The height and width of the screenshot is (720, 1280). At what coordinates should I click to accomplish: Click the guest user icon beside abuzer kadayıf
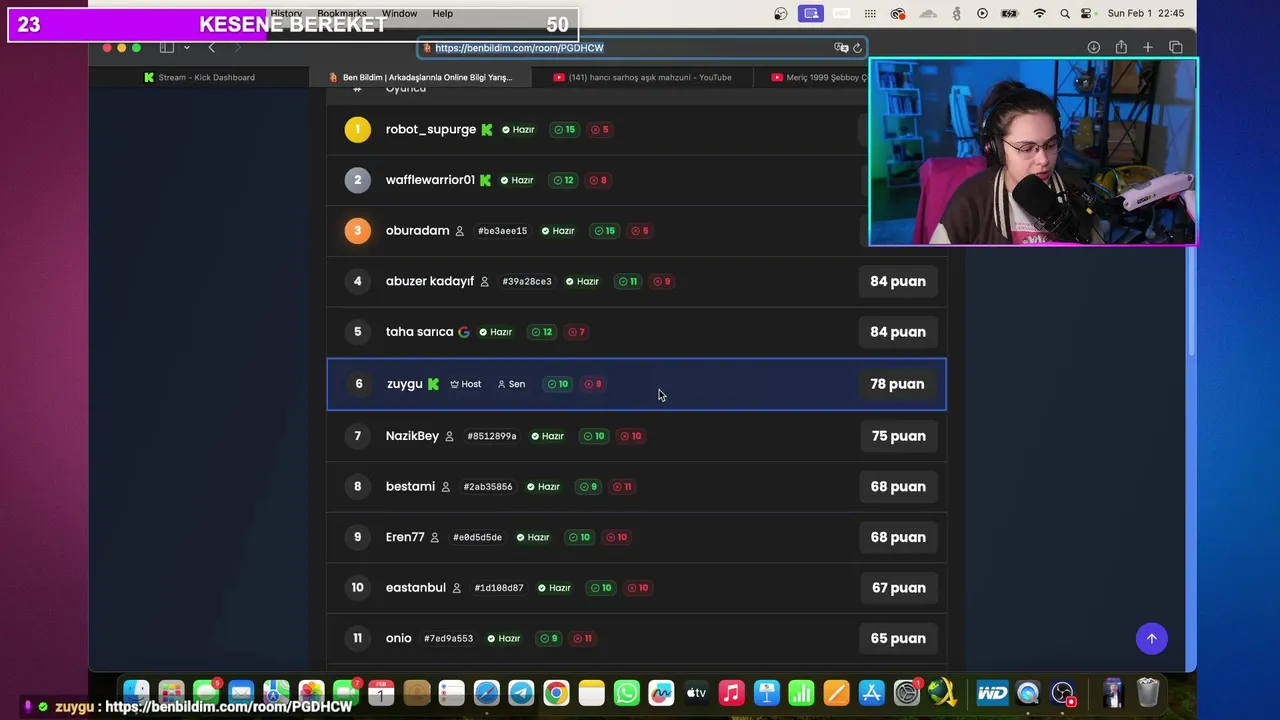click(x=484, y=282)
